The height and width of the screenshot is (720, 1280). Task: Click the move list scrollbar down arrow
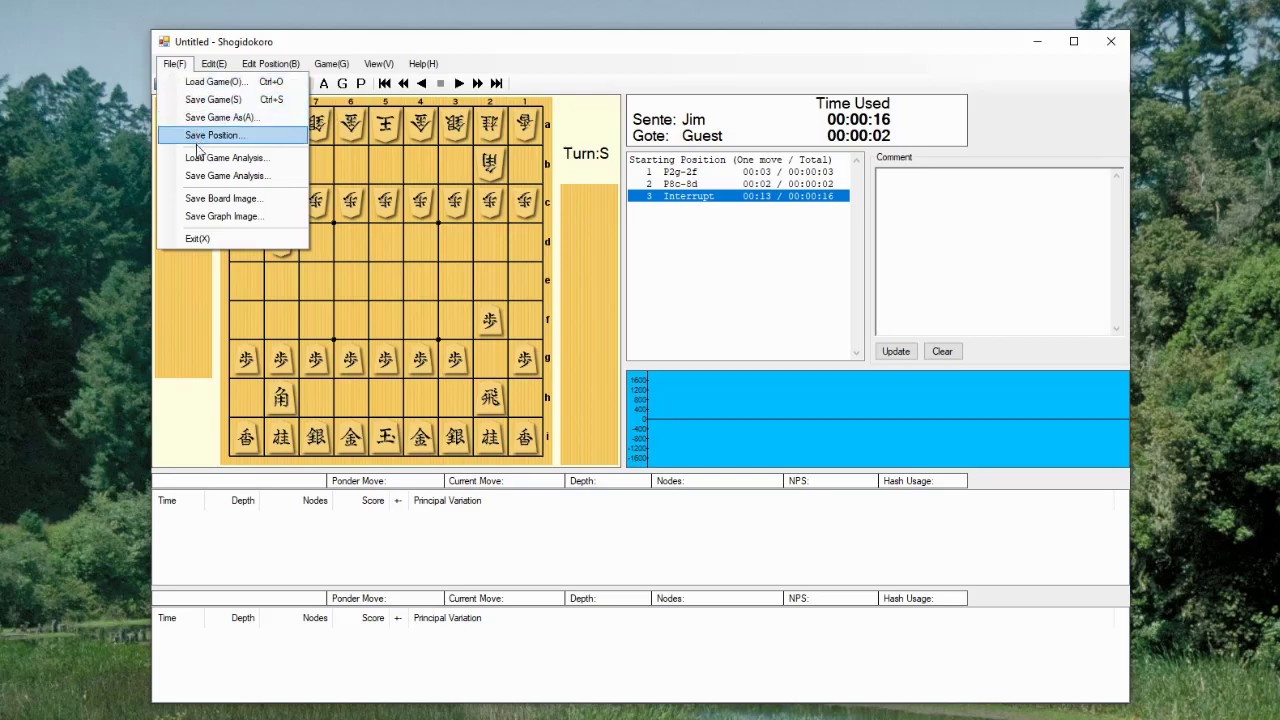[856, 353]
